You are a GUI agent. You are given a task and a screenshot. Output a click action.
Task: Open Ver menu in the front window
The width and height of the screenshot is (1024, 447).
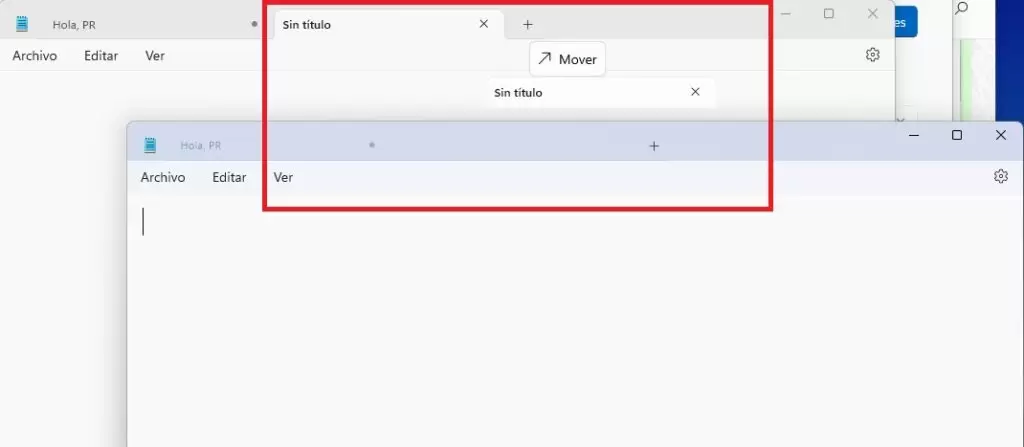tap(283, 177)
